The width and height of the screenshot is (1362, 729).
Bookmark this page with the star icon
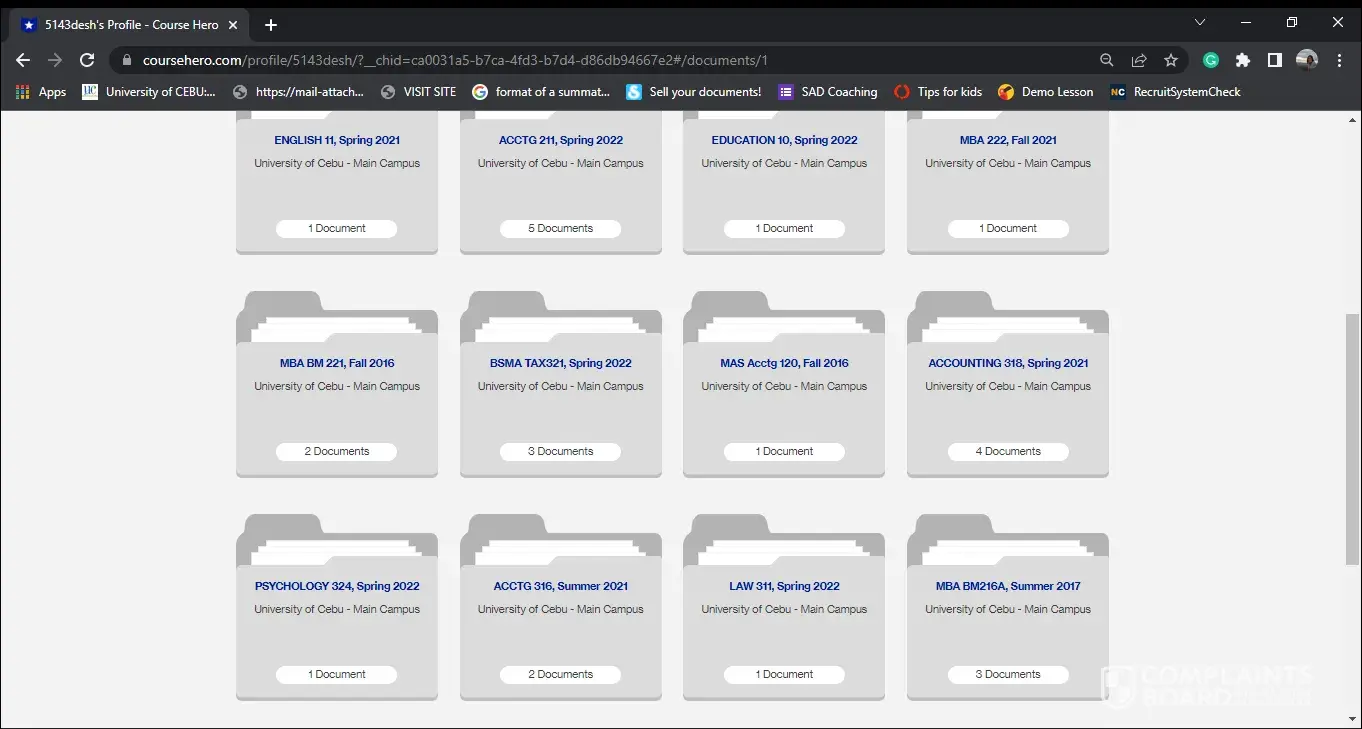point(1171,60)
